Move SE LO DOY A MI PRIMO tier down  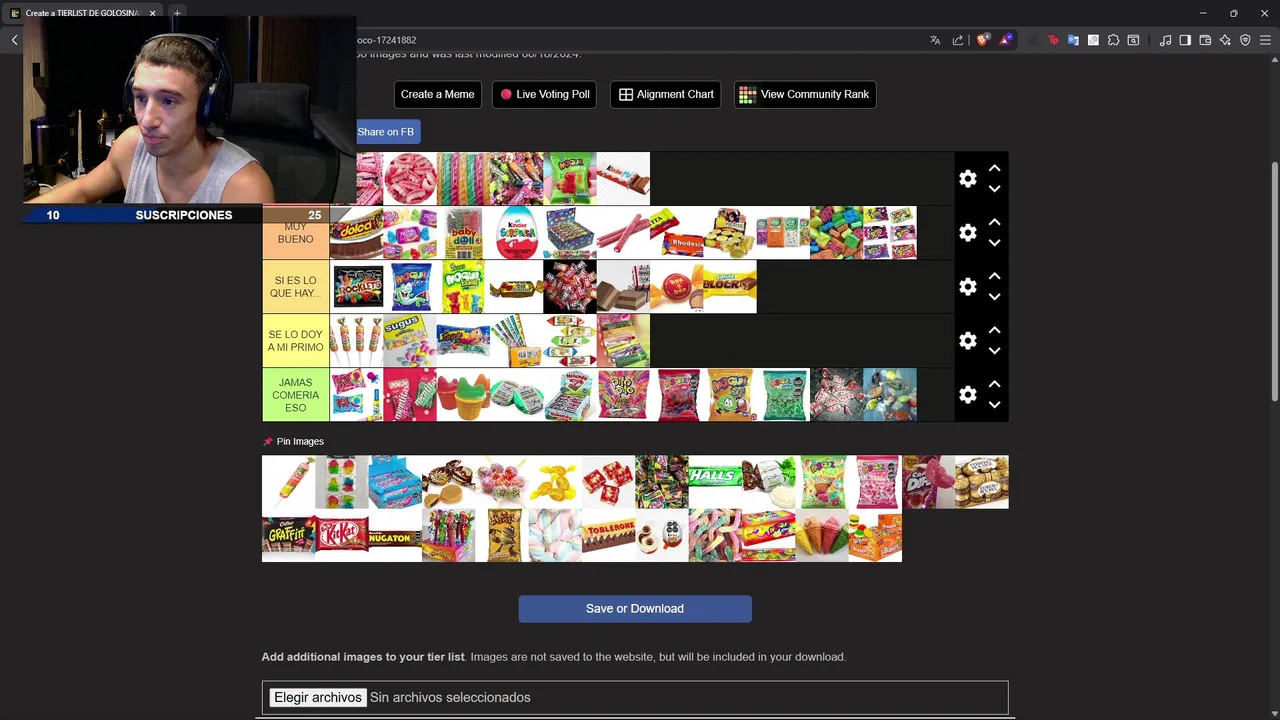(994, 351)
